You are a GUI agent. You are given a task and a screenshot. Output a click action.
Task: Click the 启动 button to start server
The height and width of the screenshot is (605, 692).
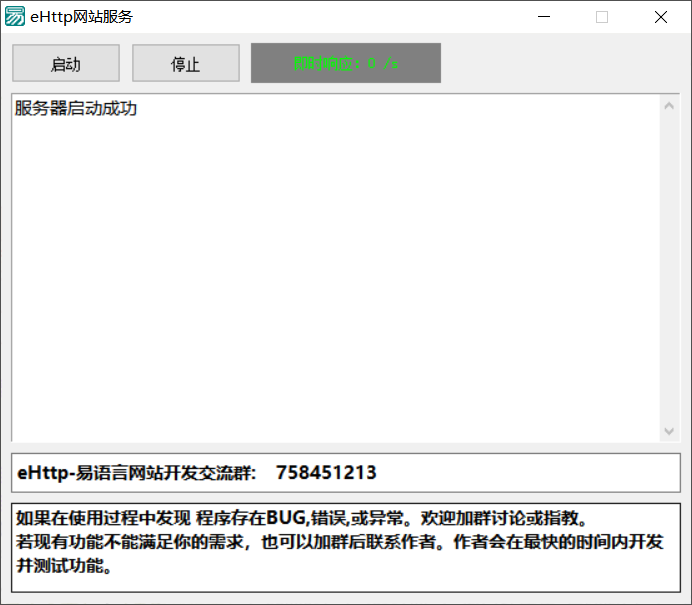coord(66,63)
